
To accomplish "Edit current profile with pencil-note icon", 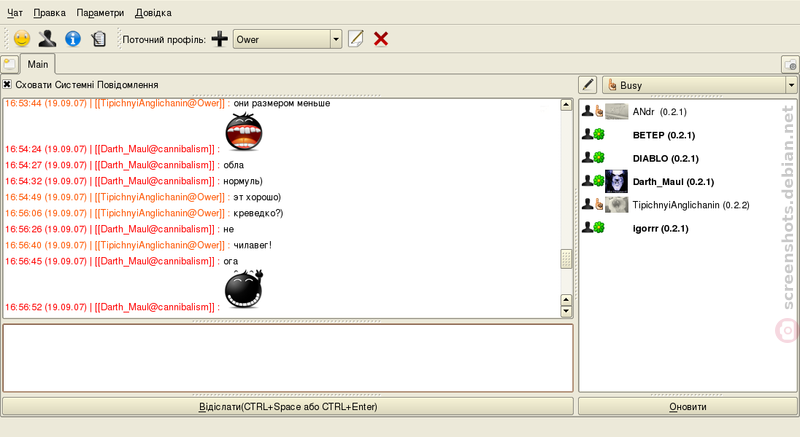I will pos(356,39).
